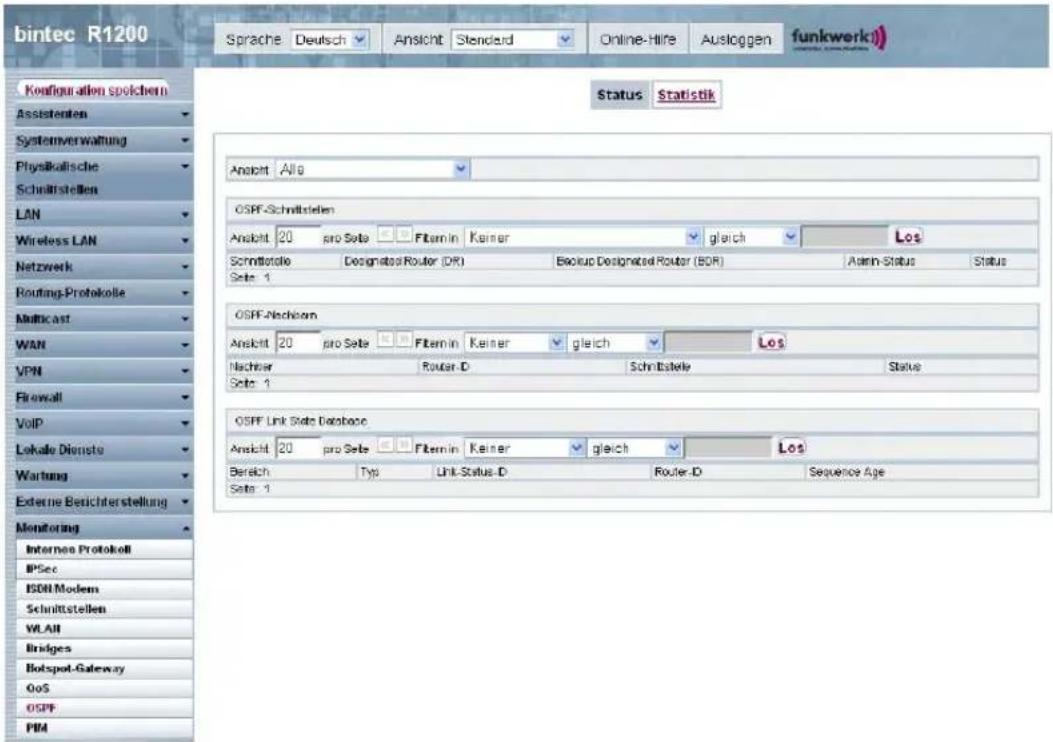The height and width of the screenshot is (742, 1053).
Task: Click previous page arrow in OSPF-Nachbarn
Action: (x=385, y=340)
